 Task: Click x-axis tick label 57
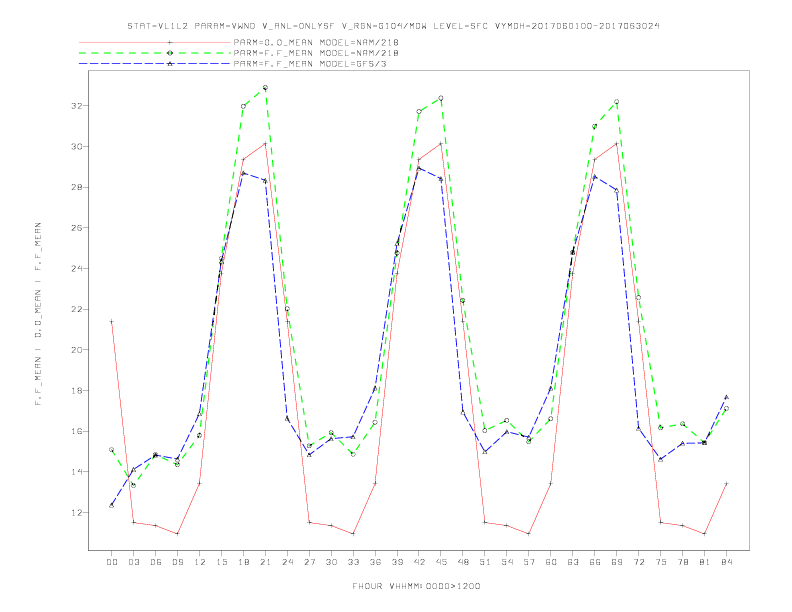[529, 562]
